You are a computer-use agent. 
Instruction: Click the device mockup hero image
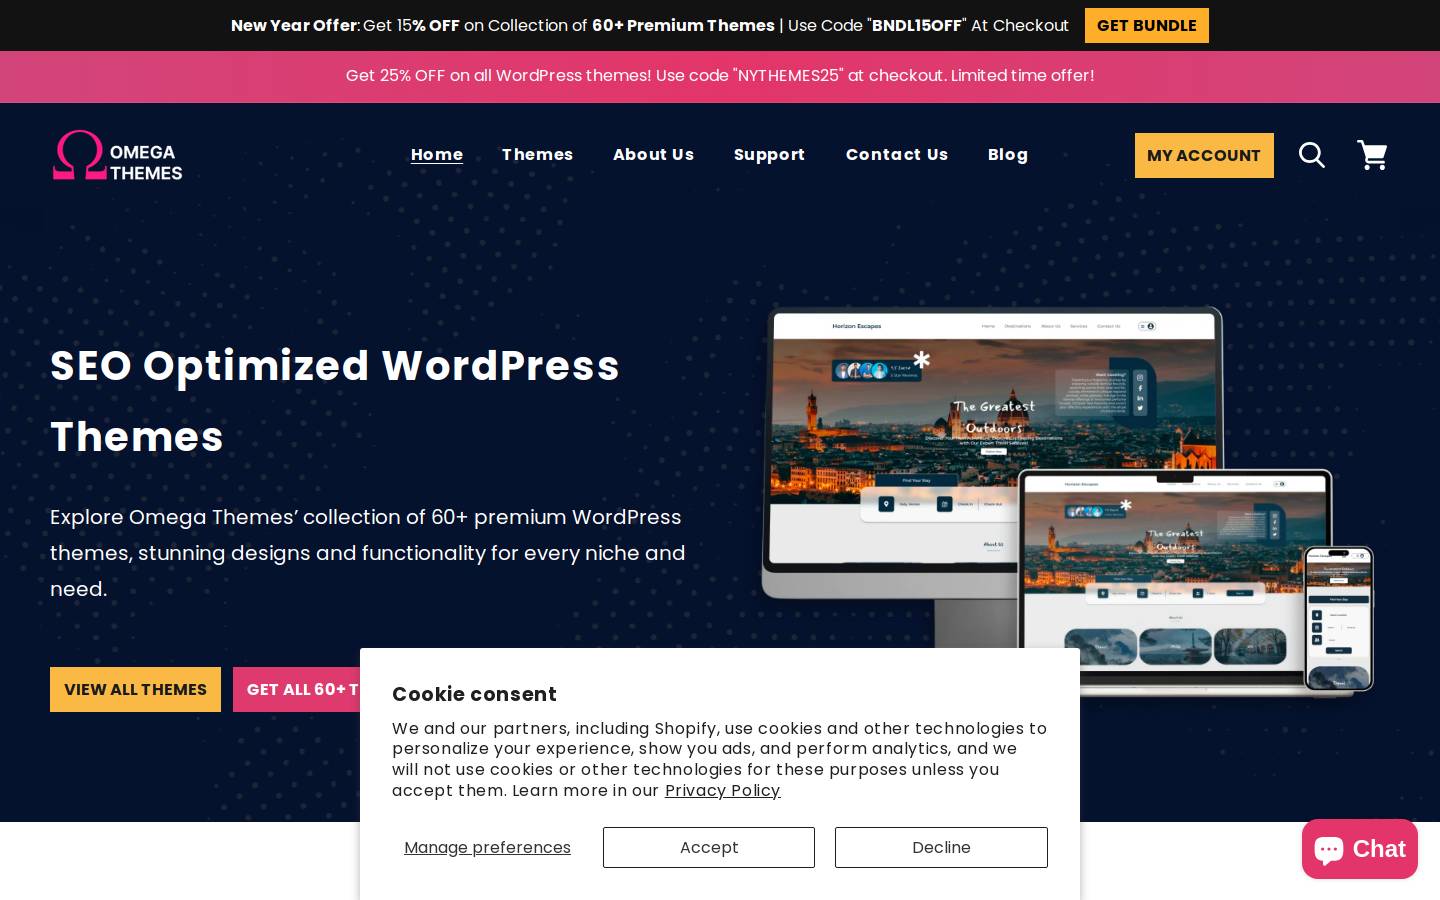(1067, 500)
